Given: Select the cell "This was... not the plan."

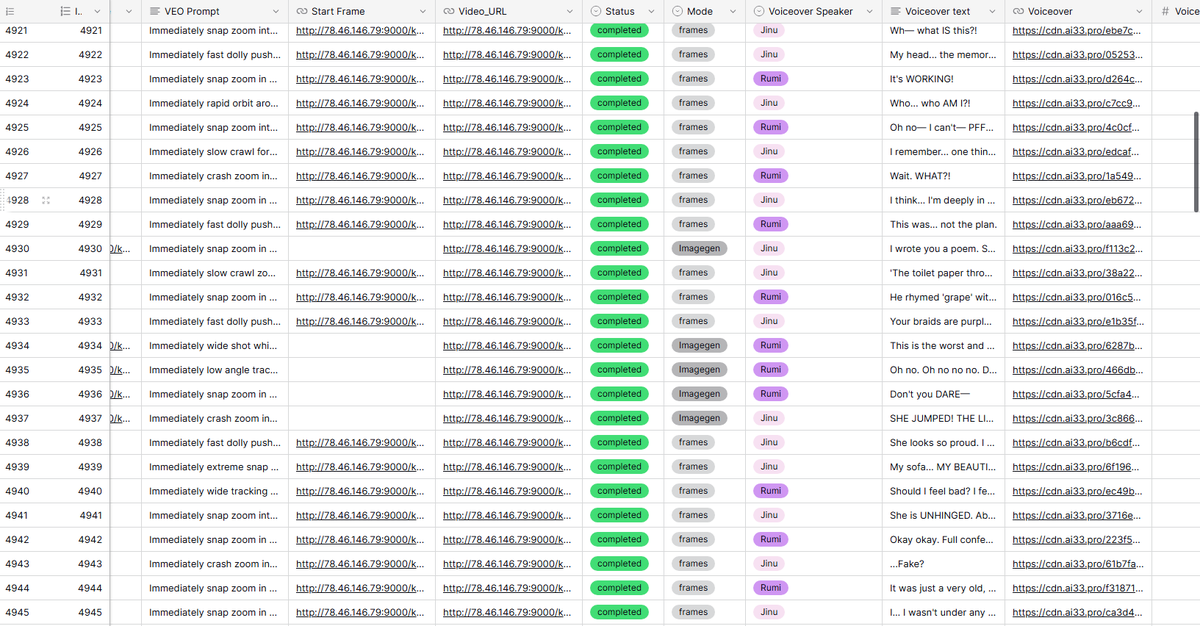Looking at the screenshot, I should (x=944, y=224).
